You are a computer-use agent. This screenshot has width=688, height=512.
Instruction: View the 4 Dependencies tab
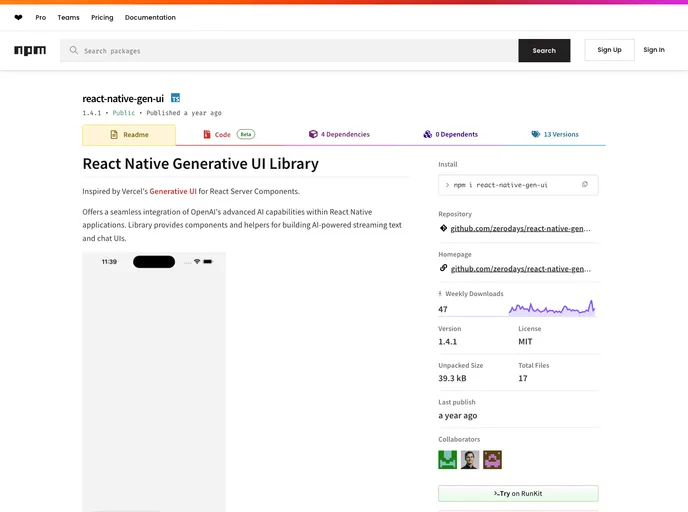339,134
